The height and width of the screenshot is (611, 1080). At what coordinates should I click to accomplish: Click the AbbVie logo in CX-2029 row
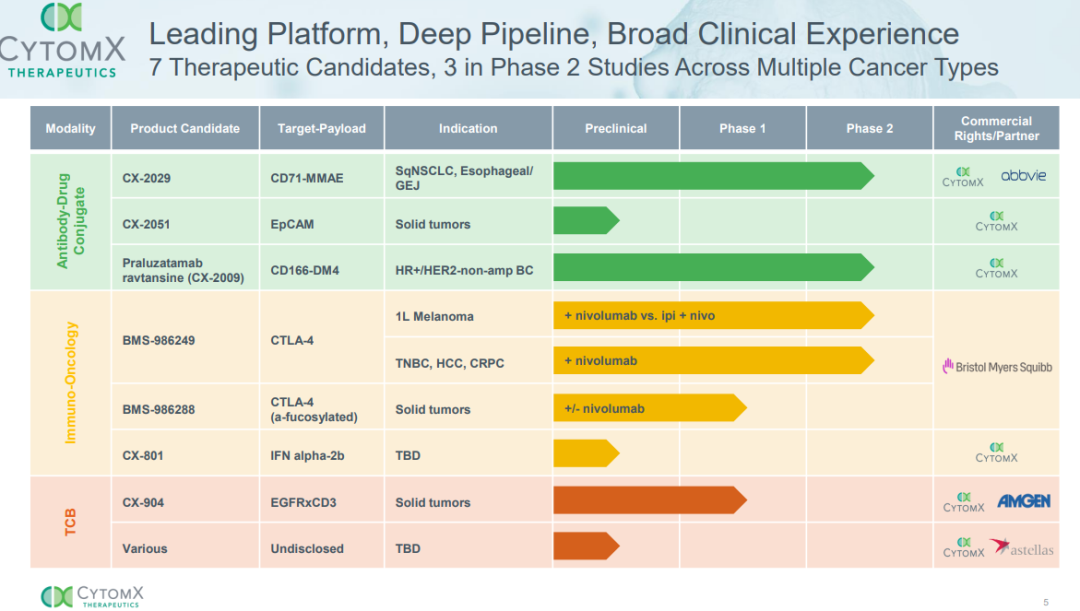[x=1023, y=175]
